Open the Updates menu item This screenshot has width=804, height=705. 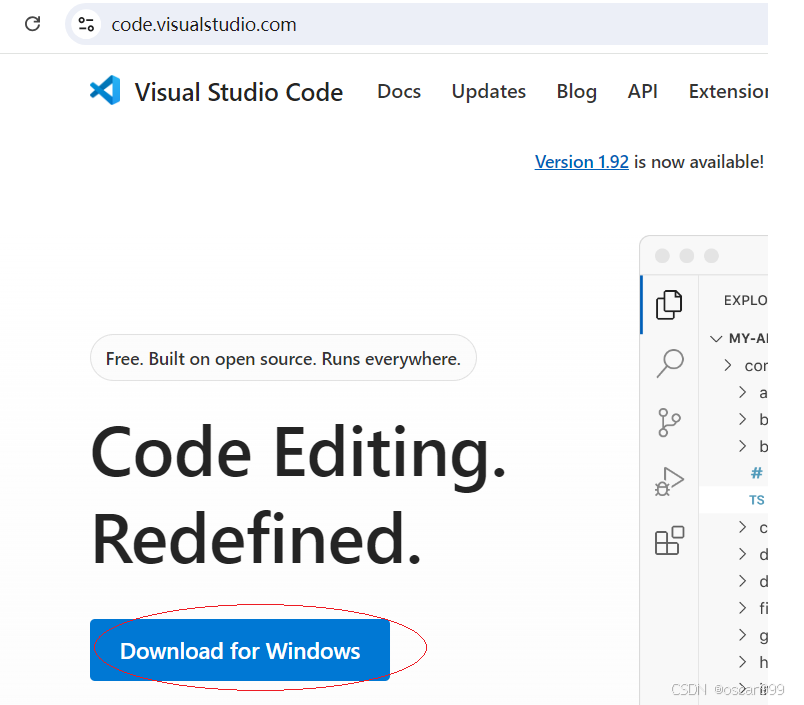tap(489, 91)
